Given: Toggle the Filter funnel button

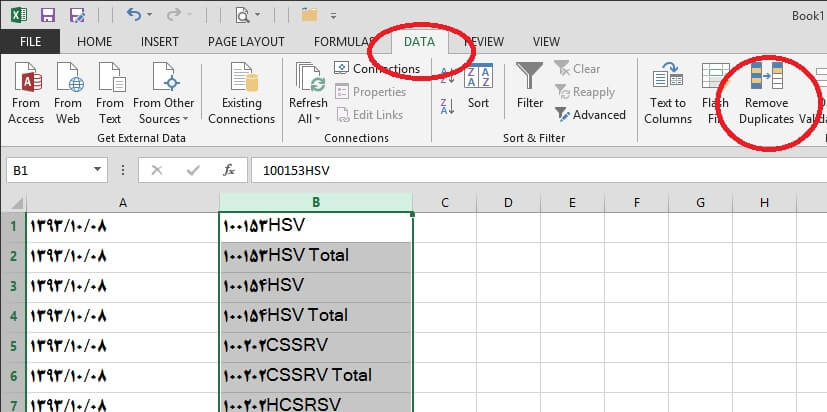Looking at the screenshot, I should click(x=530, y=87).
